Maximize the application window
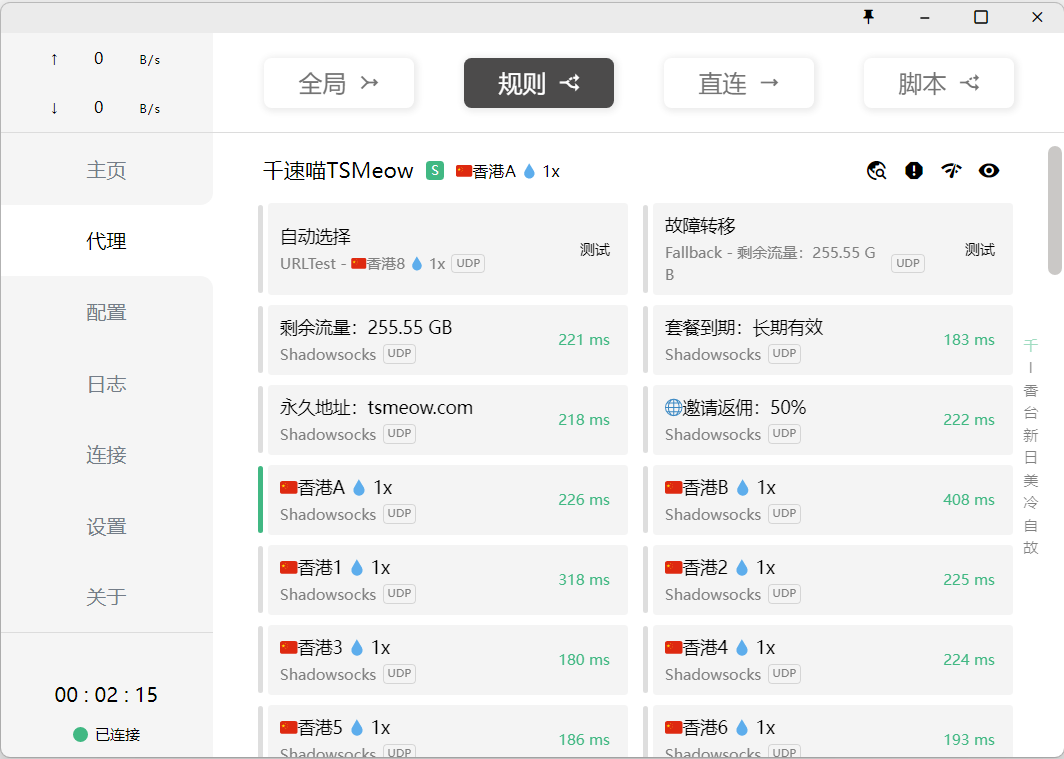This screenshot has height=759, width=1064. click(x=981, y=17)
